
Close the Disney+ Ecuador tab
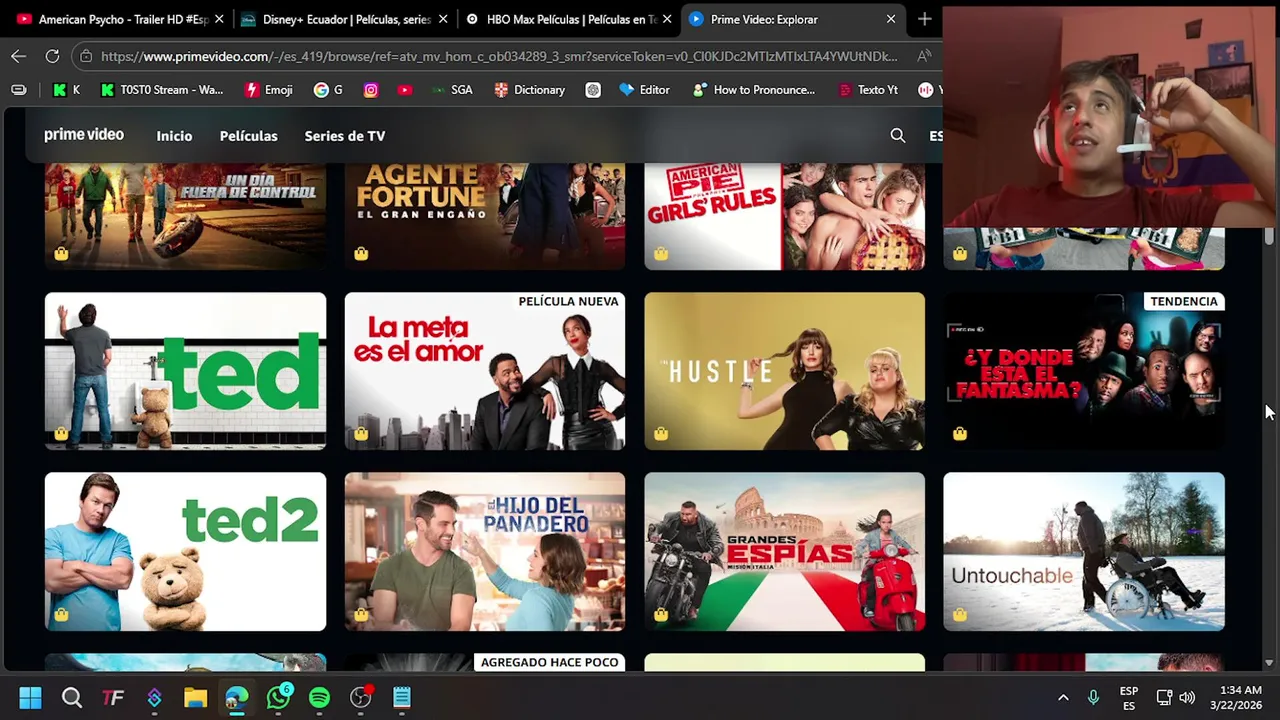443,19
